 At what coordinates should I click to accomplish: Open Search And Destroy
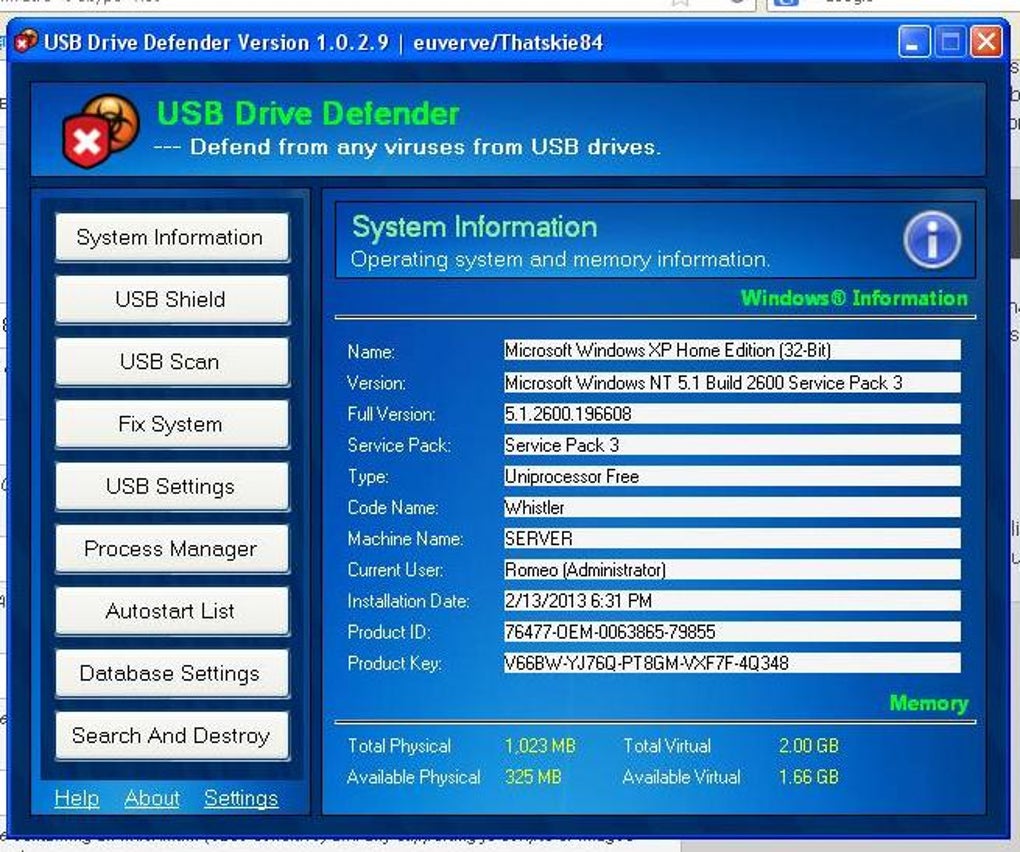172,736
